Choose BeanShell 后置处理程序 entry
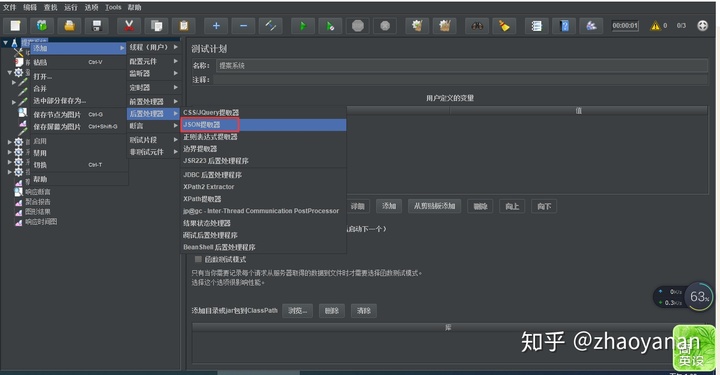This screenshot has height=375, width=720. 263,247
